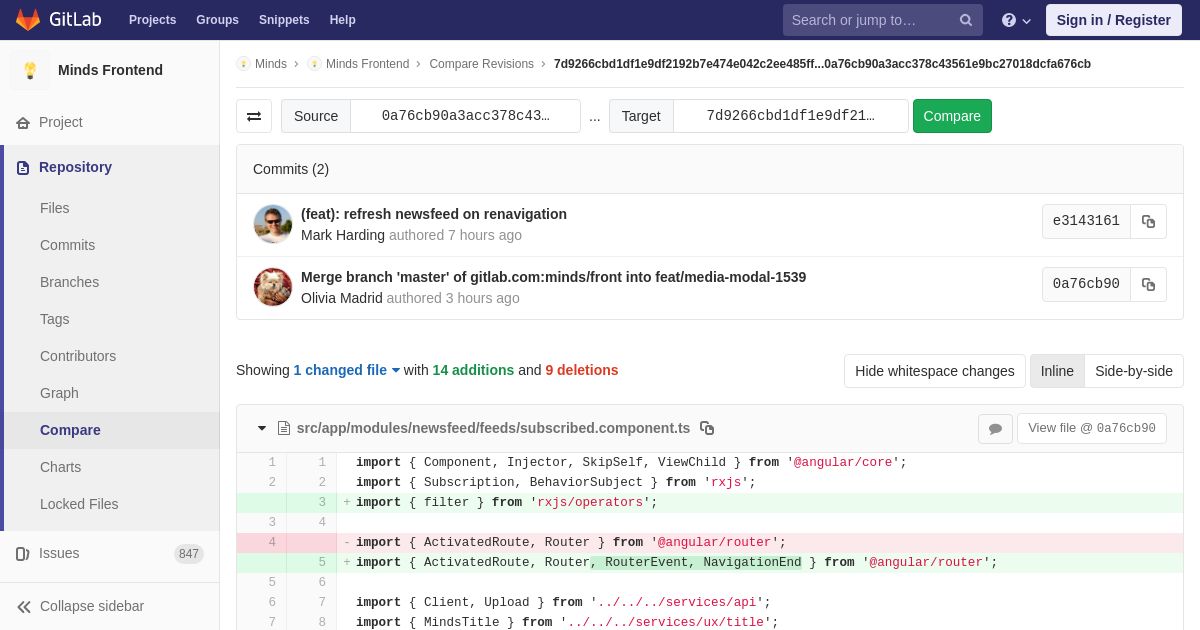The width and height of the screenshot is (1200, 630).
Task: Copy commit SHA e3143161 to clipboard
Action: click(x=1148, y=222)
